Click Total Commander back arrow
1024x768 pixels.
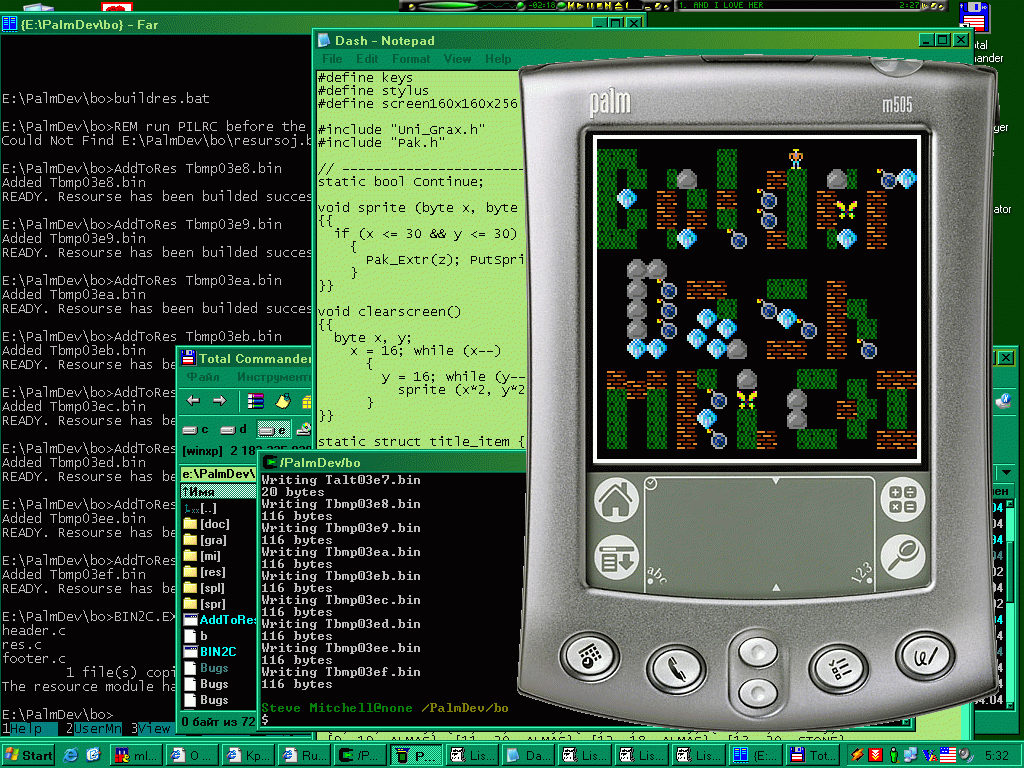click(193, 400)
